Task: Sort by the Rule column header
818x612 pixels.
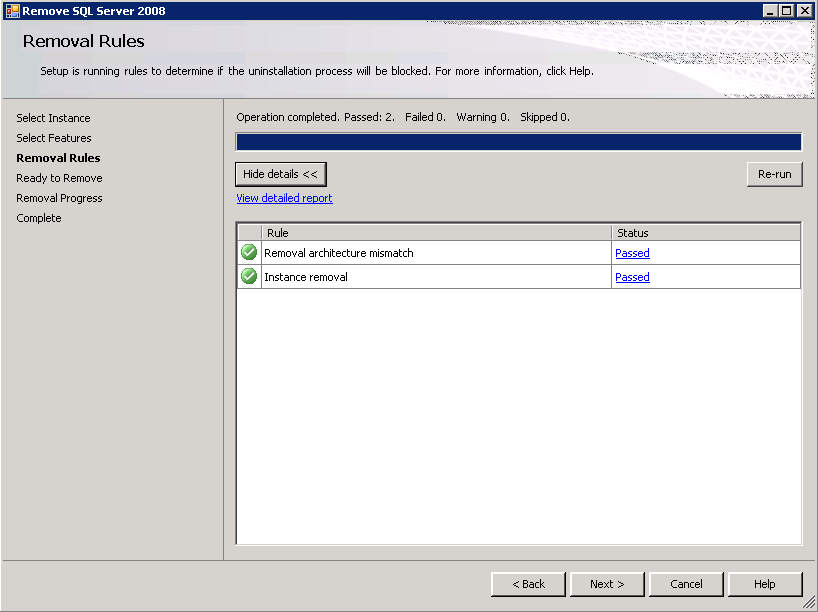Action: [436, 233]
